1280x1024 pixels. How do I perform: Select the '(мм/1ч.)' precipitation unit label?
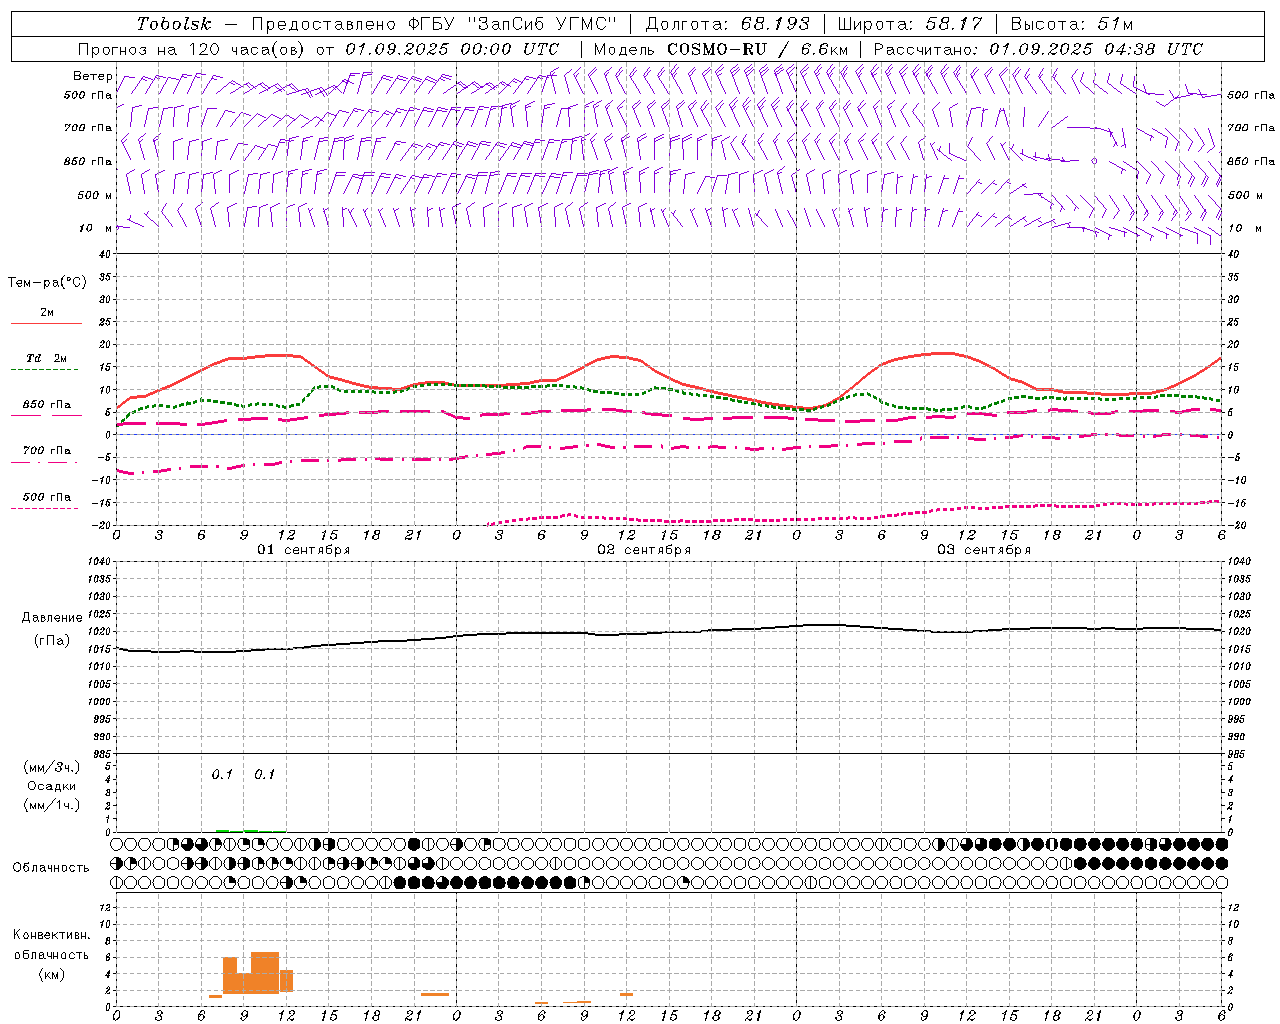coord(51,805)
